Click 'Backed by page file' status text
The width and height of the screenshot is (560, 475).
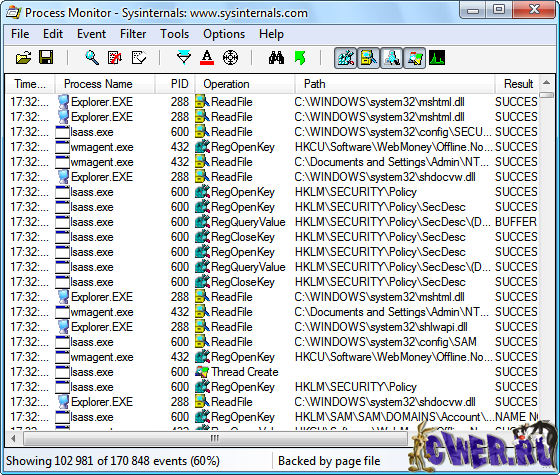click(329, 461)
